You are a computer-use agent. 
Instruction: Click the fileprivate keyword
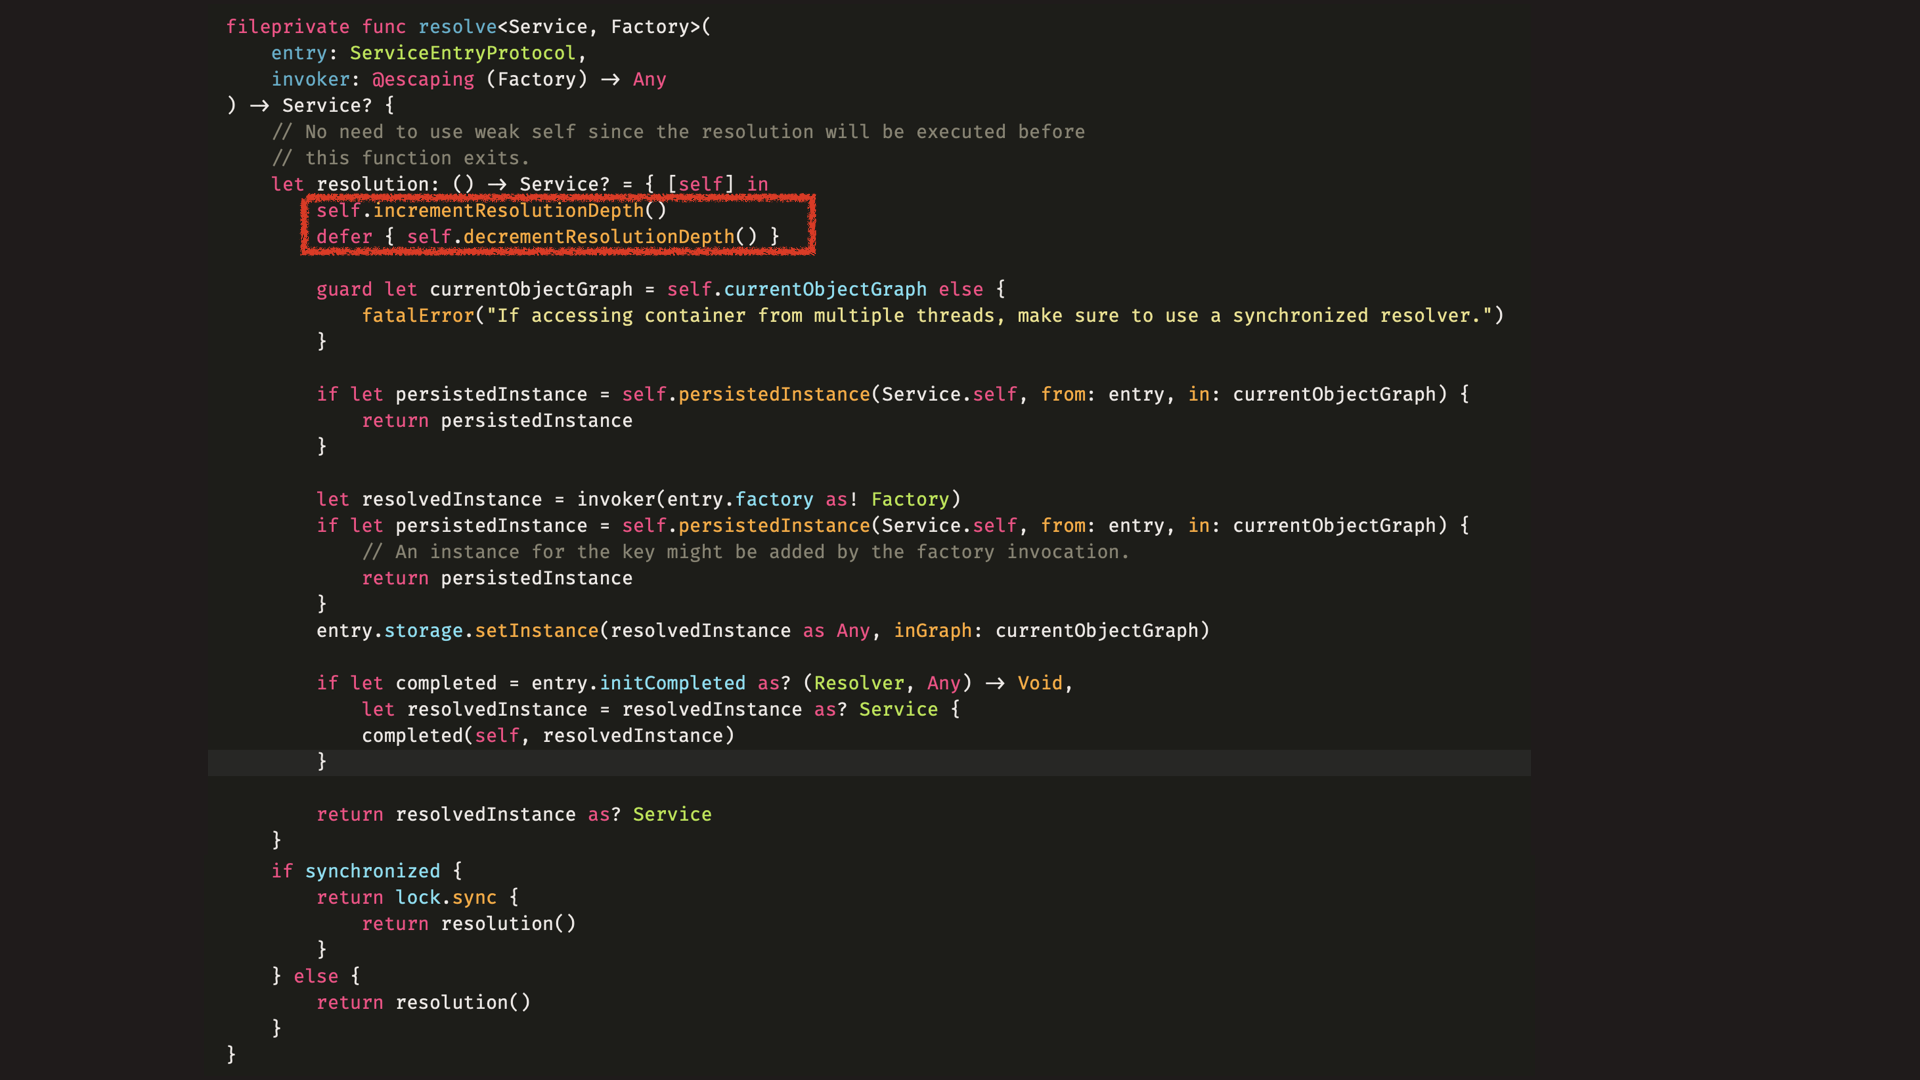tap(287, 27)
